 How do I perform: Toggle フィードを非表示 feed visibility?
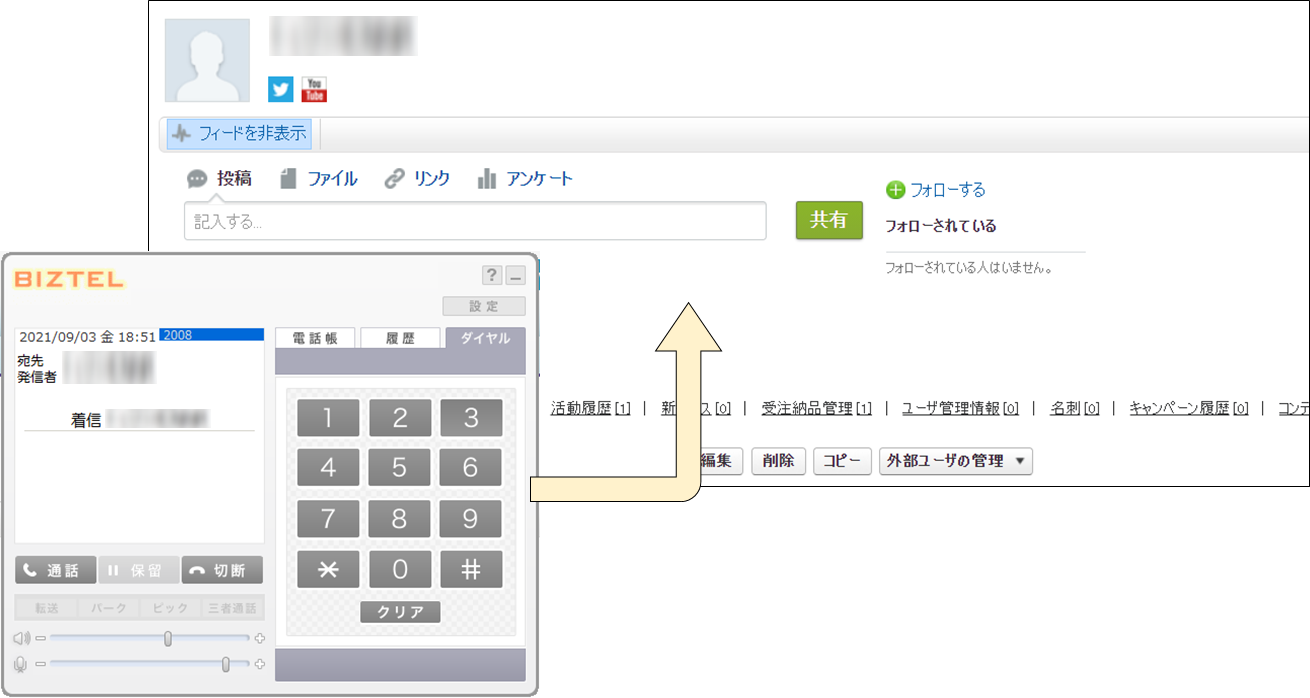238,133
